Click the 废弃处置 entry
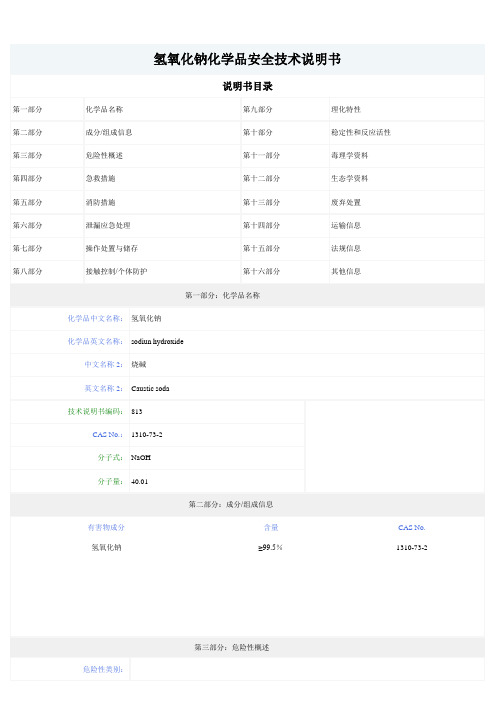Image resolution: width=496 pixels, height=702 pixels. (346, 202)
